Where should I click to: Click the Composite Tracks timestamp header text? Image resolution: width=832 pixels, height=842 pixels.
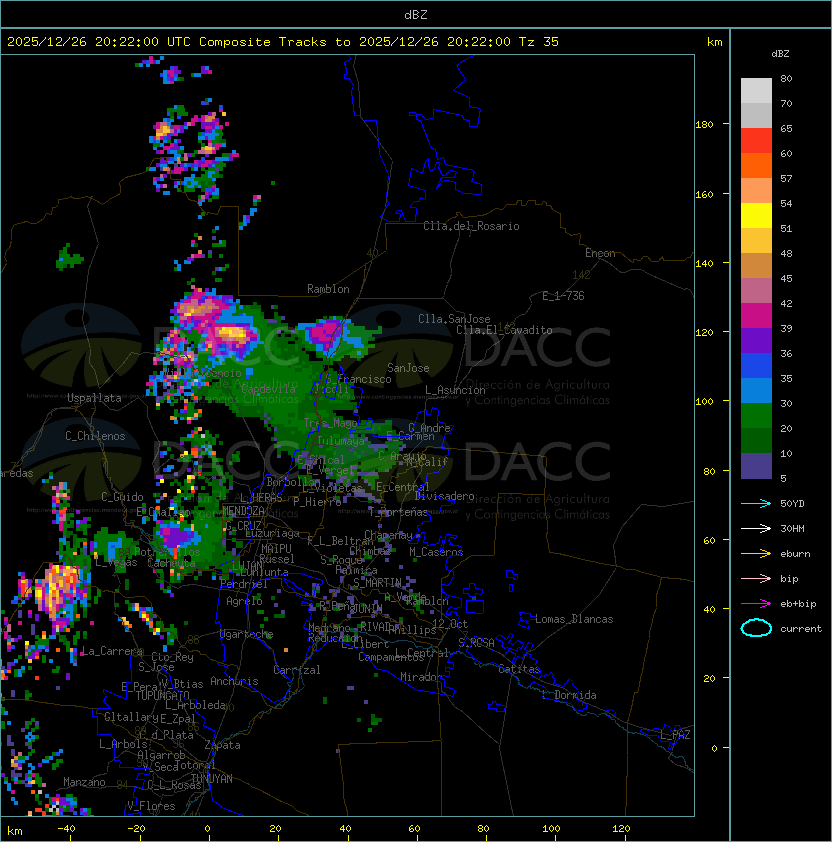click(283, 42)
